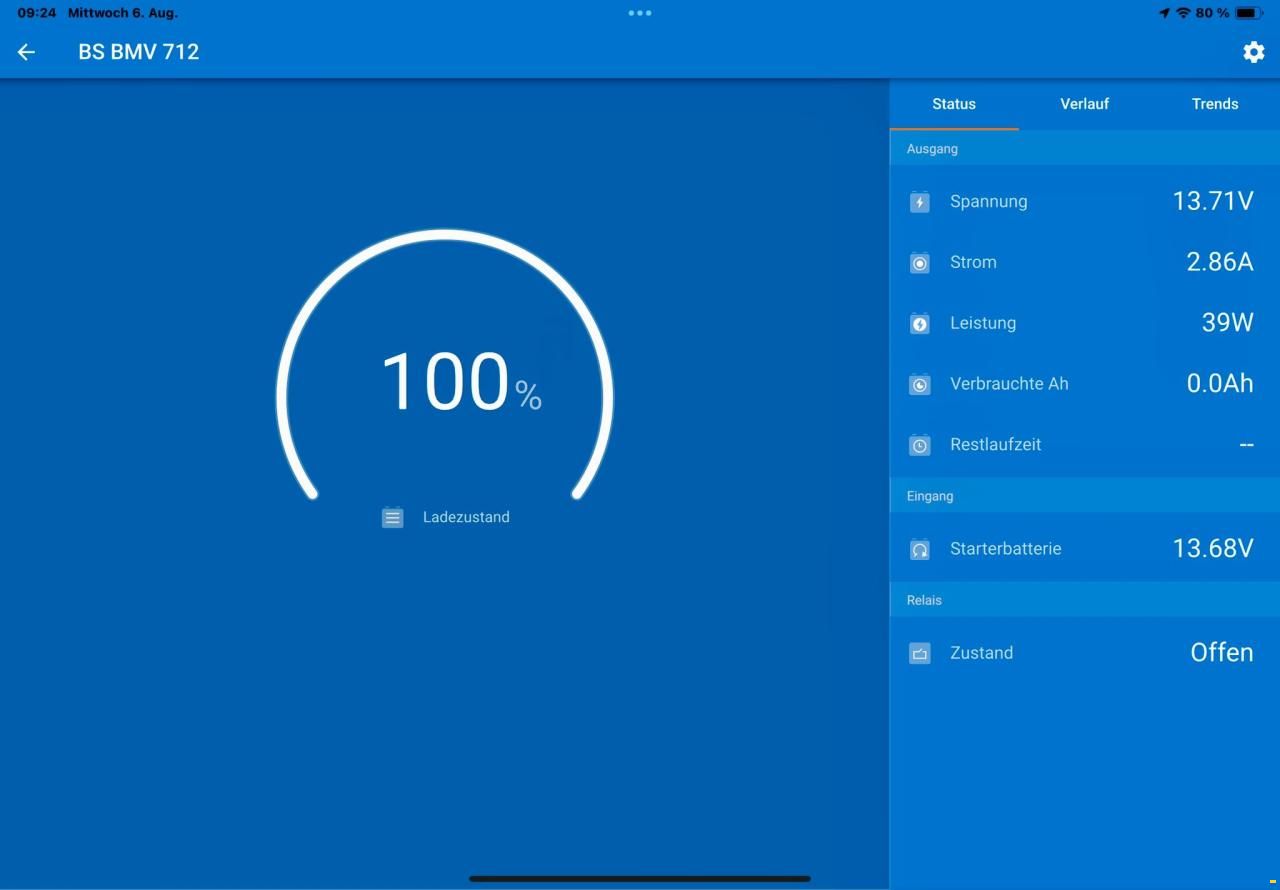This screenshot has height=890, width=1280.
Task: Tap the 100% state of charge gauge
Action: click(445, 370)
